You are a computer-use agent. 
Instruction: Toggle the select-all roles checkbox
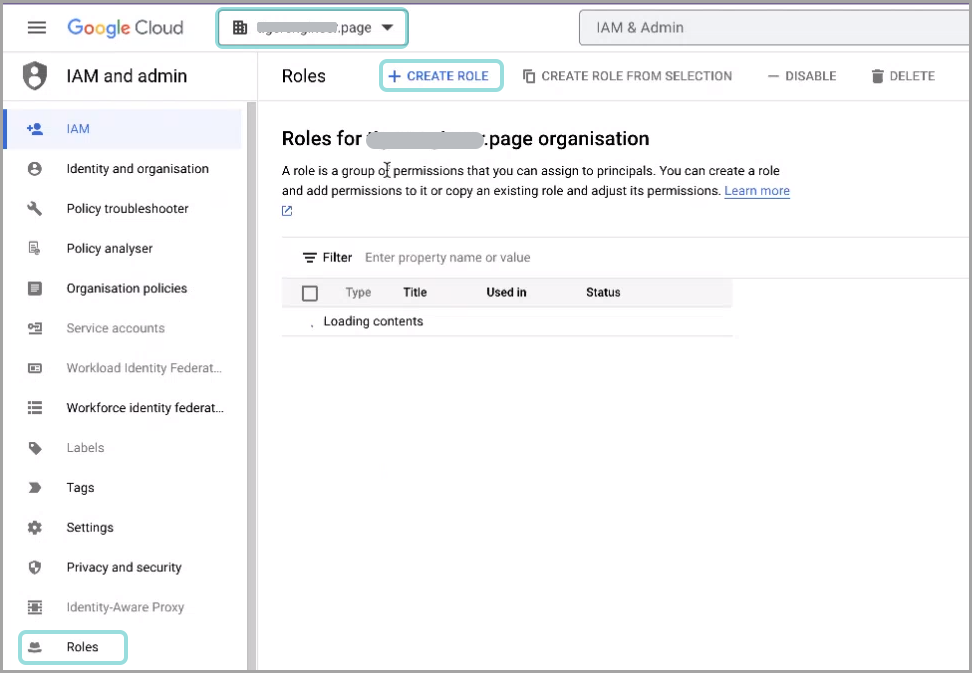(310, 293)
